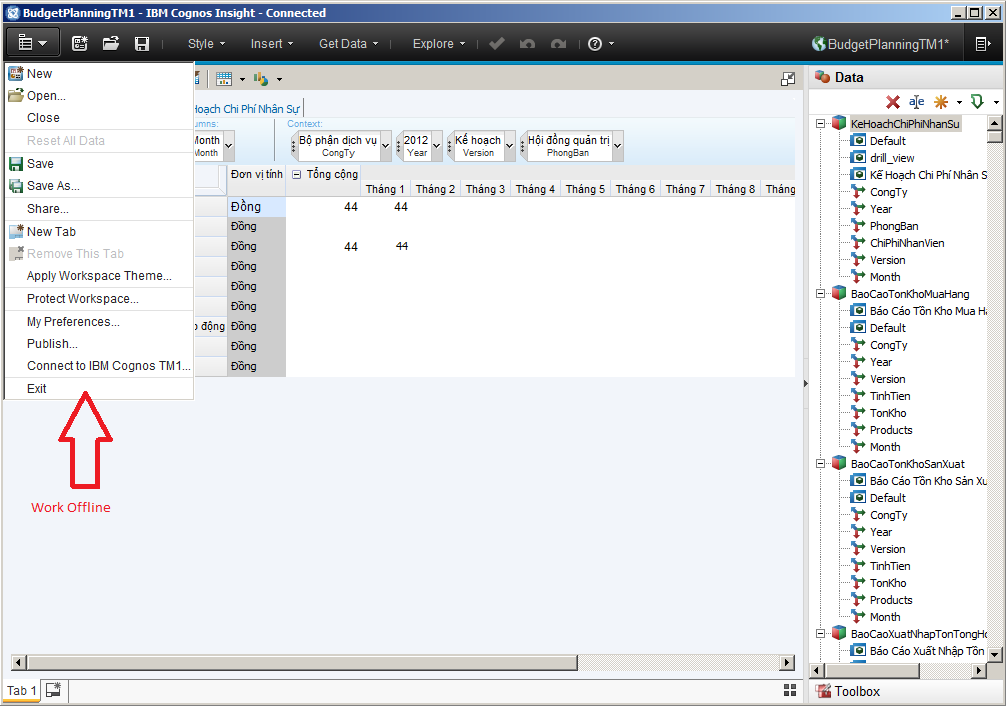The image size is (1006, 706).
Task: Click the Undo arrow icon
Action: pyautogui.click(x=527, y=44)
